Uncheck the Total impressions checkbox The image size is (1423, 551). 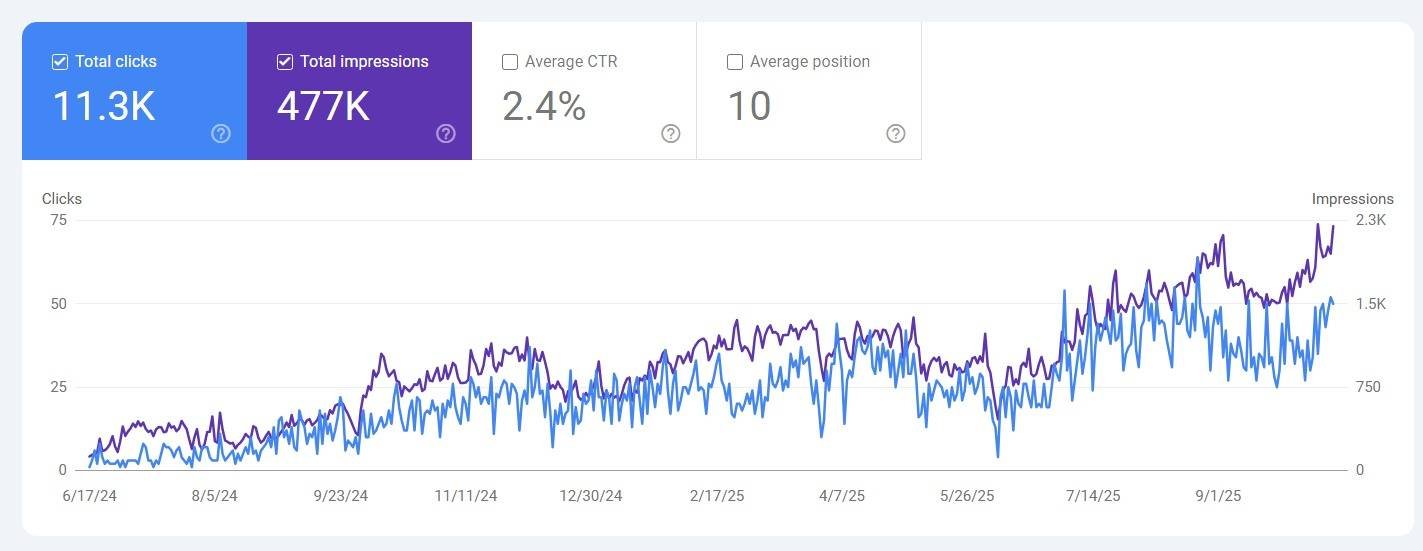coord(285,62)
